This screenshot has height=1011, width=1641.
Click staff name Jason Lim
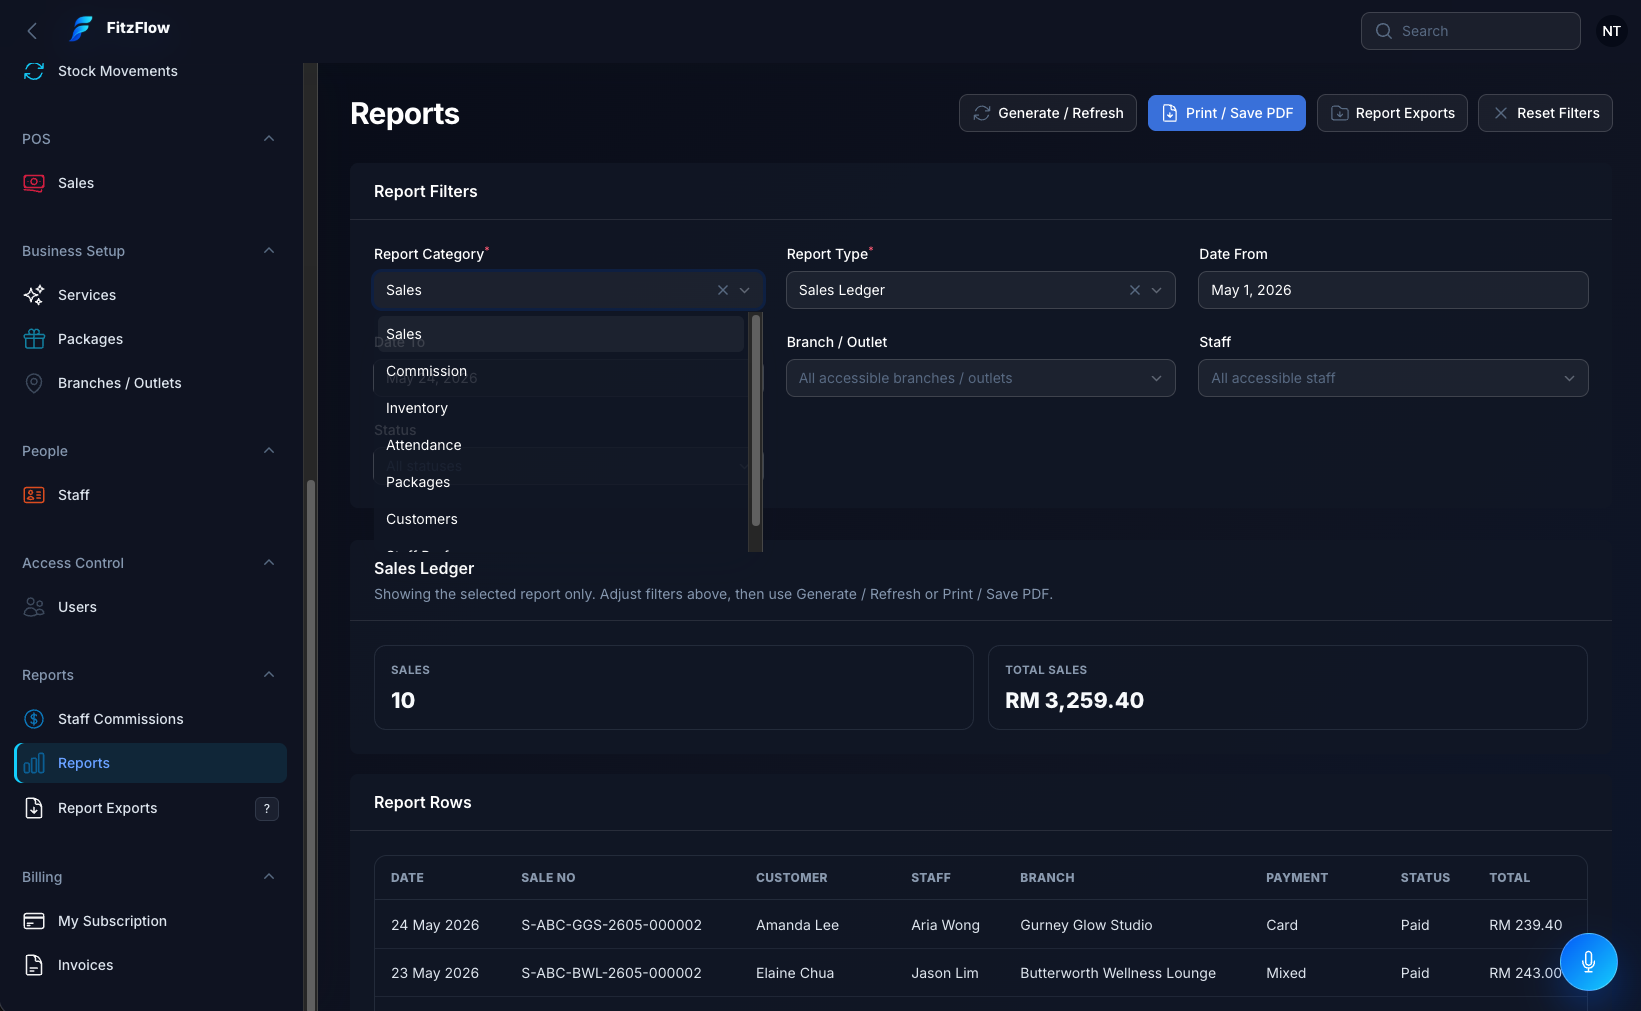coord(945,973)
